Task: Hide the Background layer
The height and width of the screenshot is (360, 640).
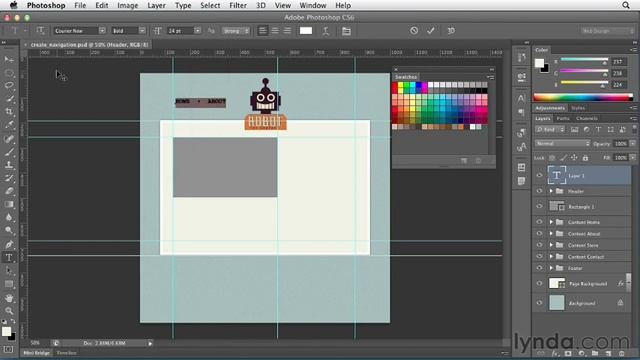Action: click(539, 303)
